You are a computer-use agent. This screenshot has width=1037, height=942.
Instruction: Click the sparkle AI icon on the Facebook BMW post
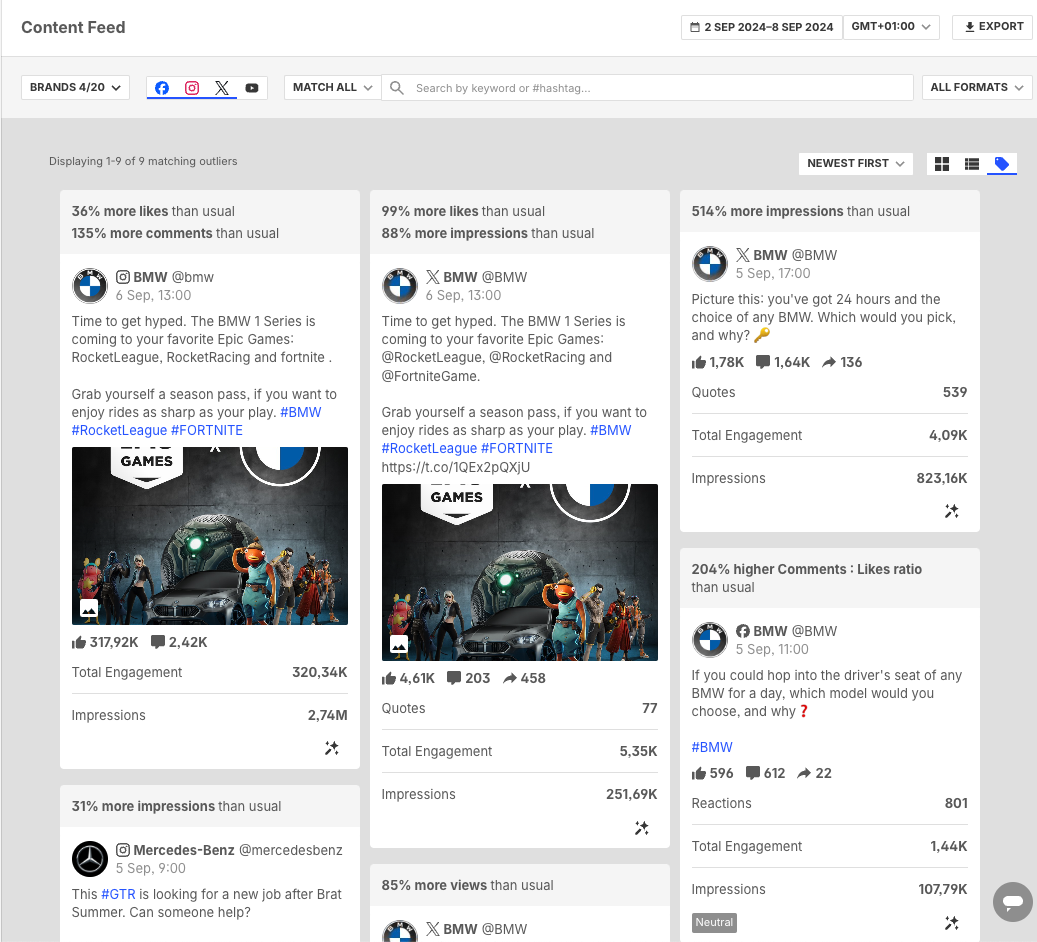pos(952,923)
